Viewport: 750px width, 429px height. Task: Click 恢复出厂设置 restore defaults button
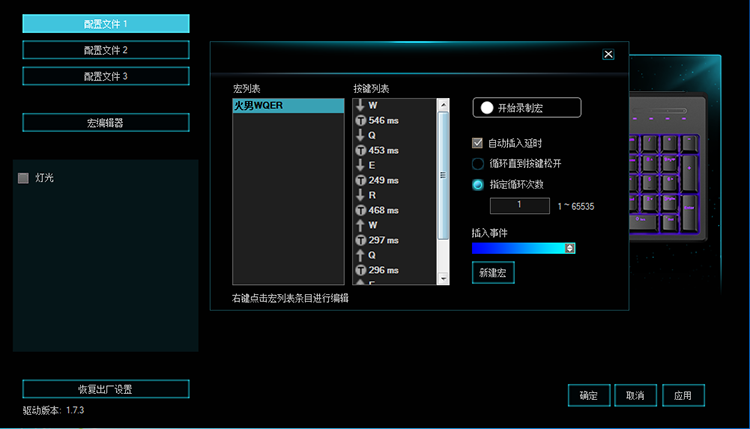click(106, 389)
